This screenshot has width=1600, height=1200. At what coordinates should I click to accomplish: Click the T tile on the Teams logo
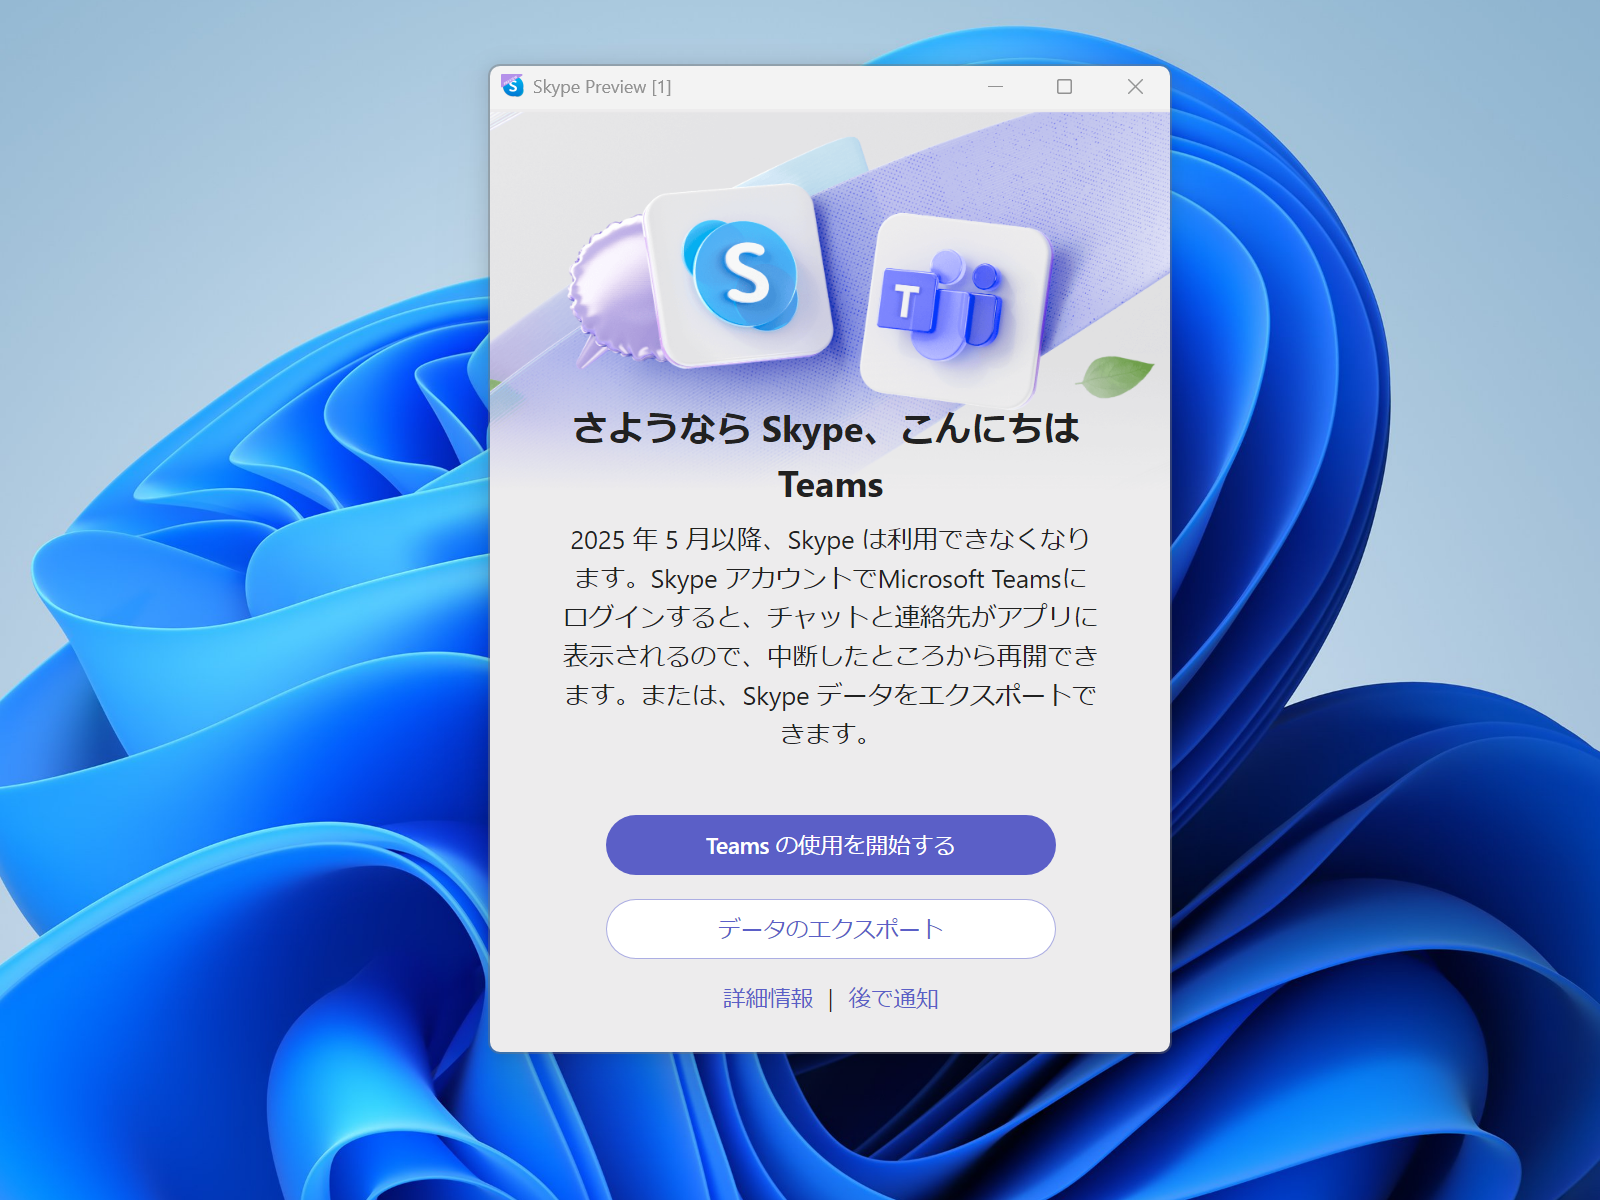pos(907,300)
